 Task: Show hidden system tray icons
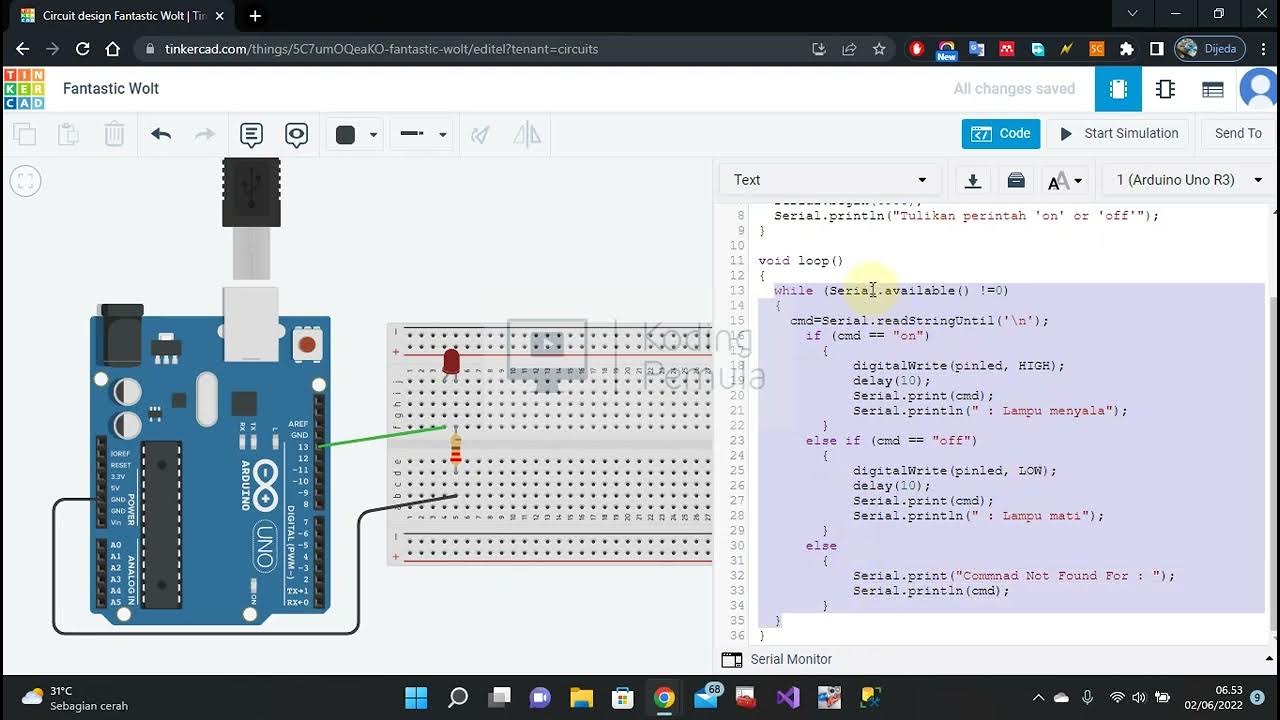click(x=1038, y=697)
